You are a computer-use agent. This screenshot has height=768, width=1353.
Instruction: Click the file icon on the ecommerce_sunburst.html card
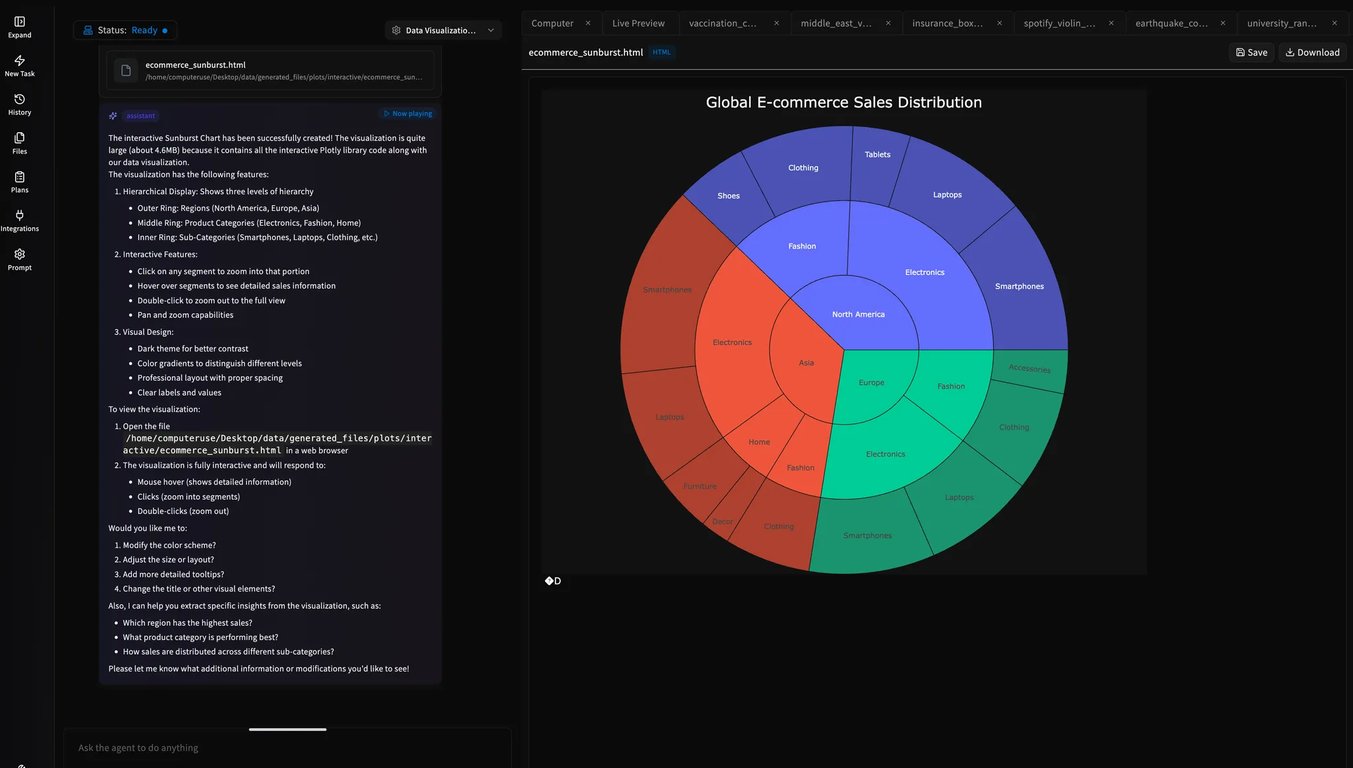click(x=126, y=71)
